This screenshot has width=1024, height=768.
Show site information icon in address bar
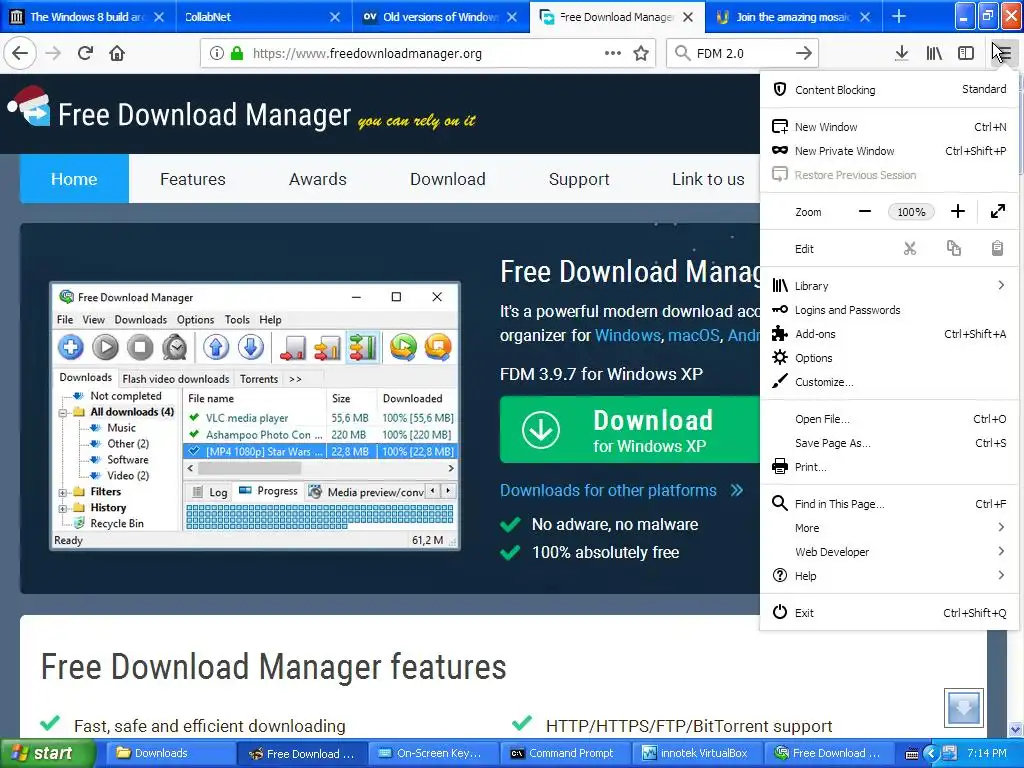point(217,54)
